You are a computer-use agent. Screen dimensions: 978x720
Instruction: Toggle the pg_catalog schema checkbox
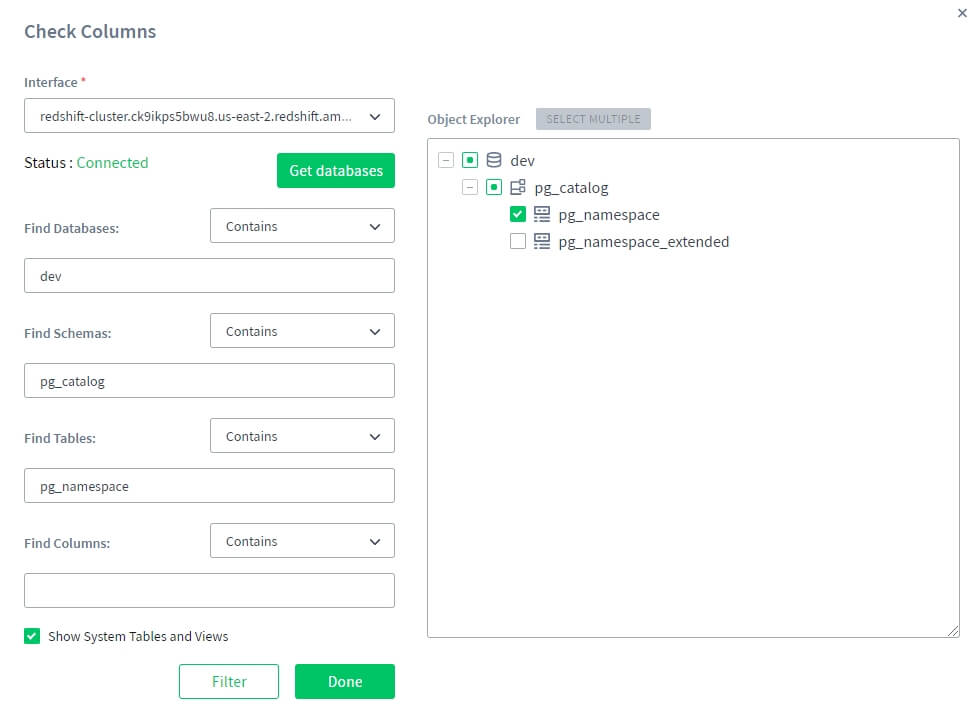494,187
